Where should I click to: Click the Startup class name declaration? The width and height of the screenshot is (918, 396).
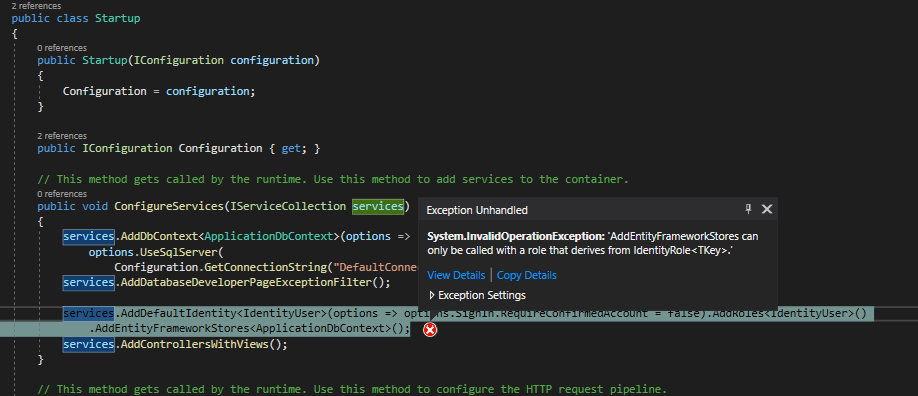tap(118, 18)
